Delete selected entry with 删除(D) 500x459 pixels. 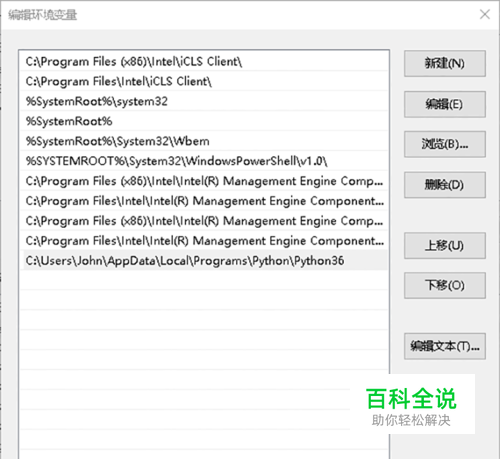(x=445, y=185)
